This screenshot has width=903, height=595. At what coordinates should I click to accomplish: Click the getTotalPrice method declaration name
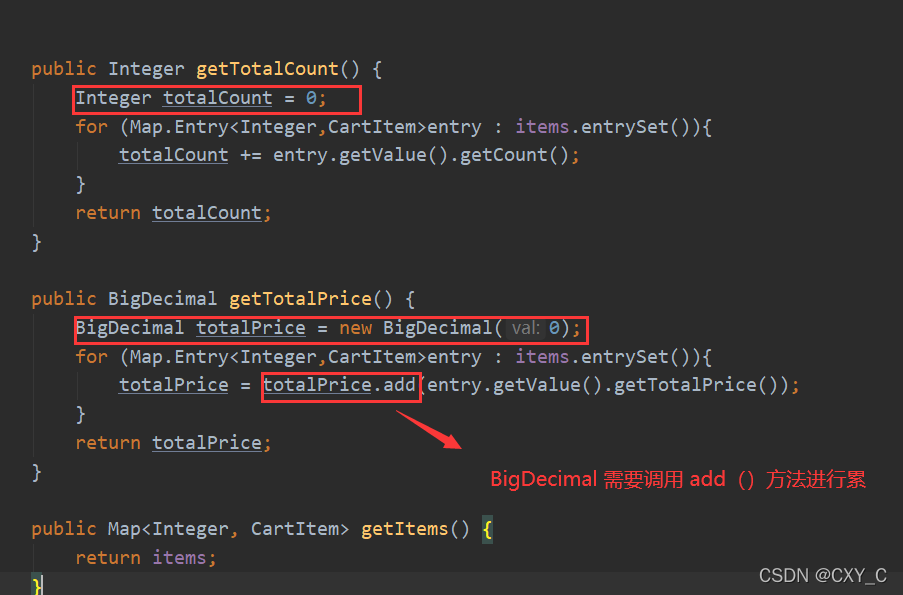300,299
